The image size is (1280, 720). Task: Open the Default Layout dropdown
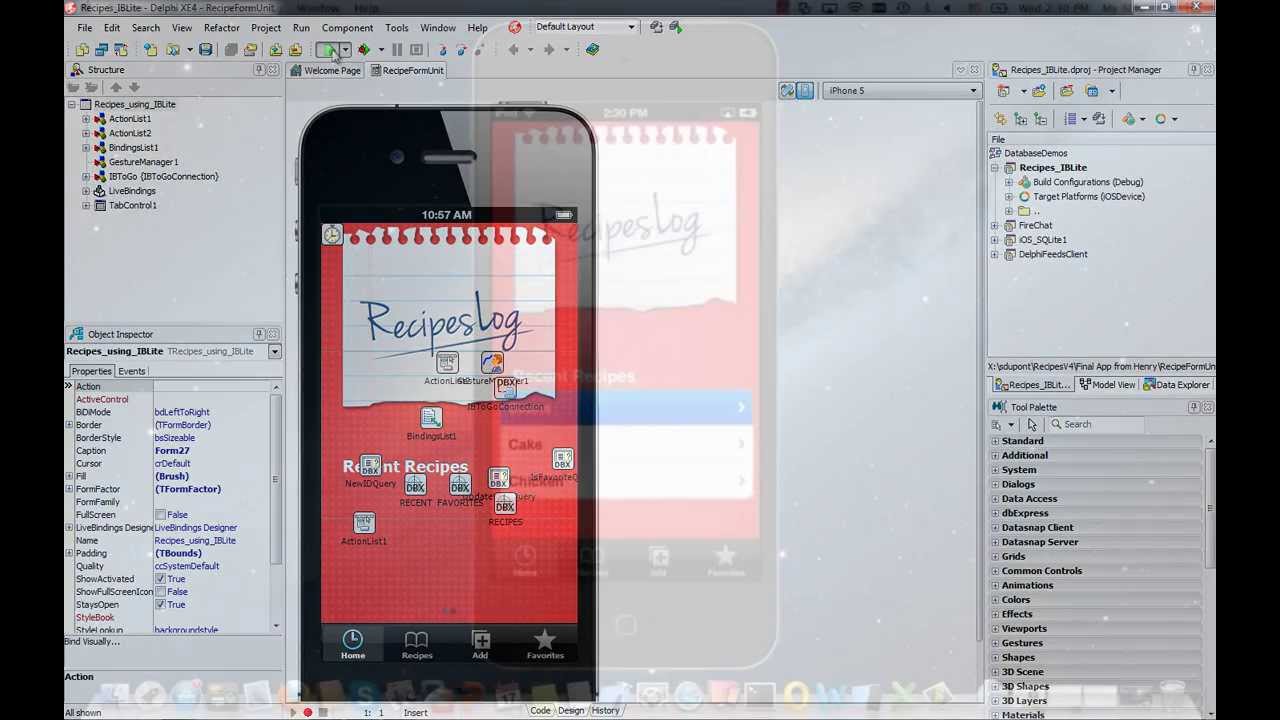click(x=631, y=27)
